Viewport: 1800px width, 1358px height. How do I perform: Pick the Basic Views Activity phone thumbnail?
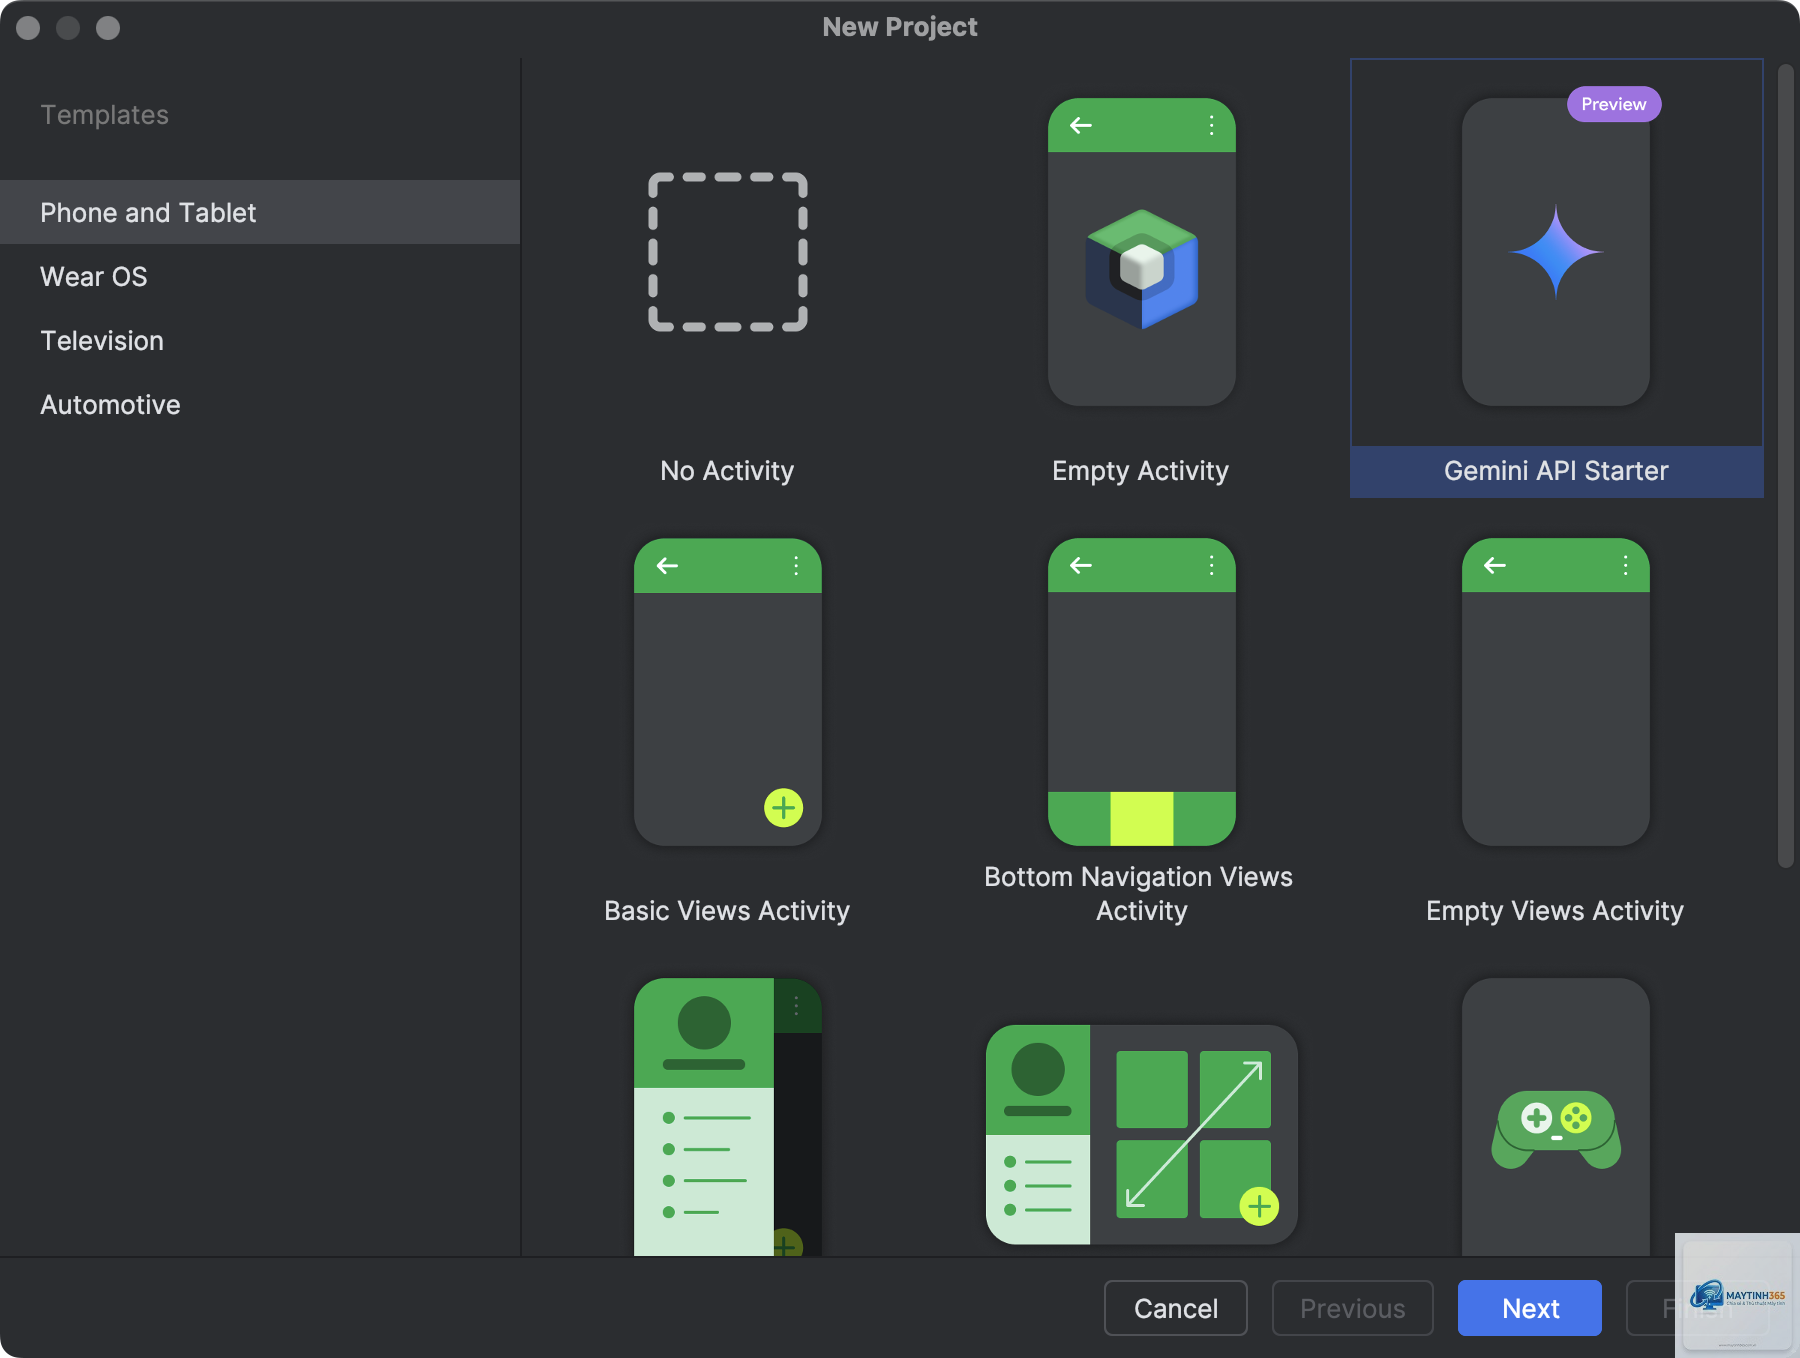pos(727,692)
